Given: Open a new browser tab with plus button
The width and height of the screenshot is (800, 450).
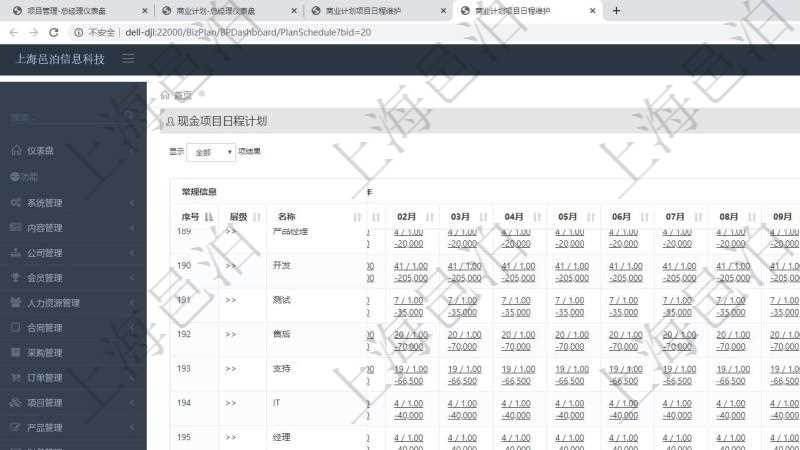Looking at the screenshot, I should coord(616,11).
